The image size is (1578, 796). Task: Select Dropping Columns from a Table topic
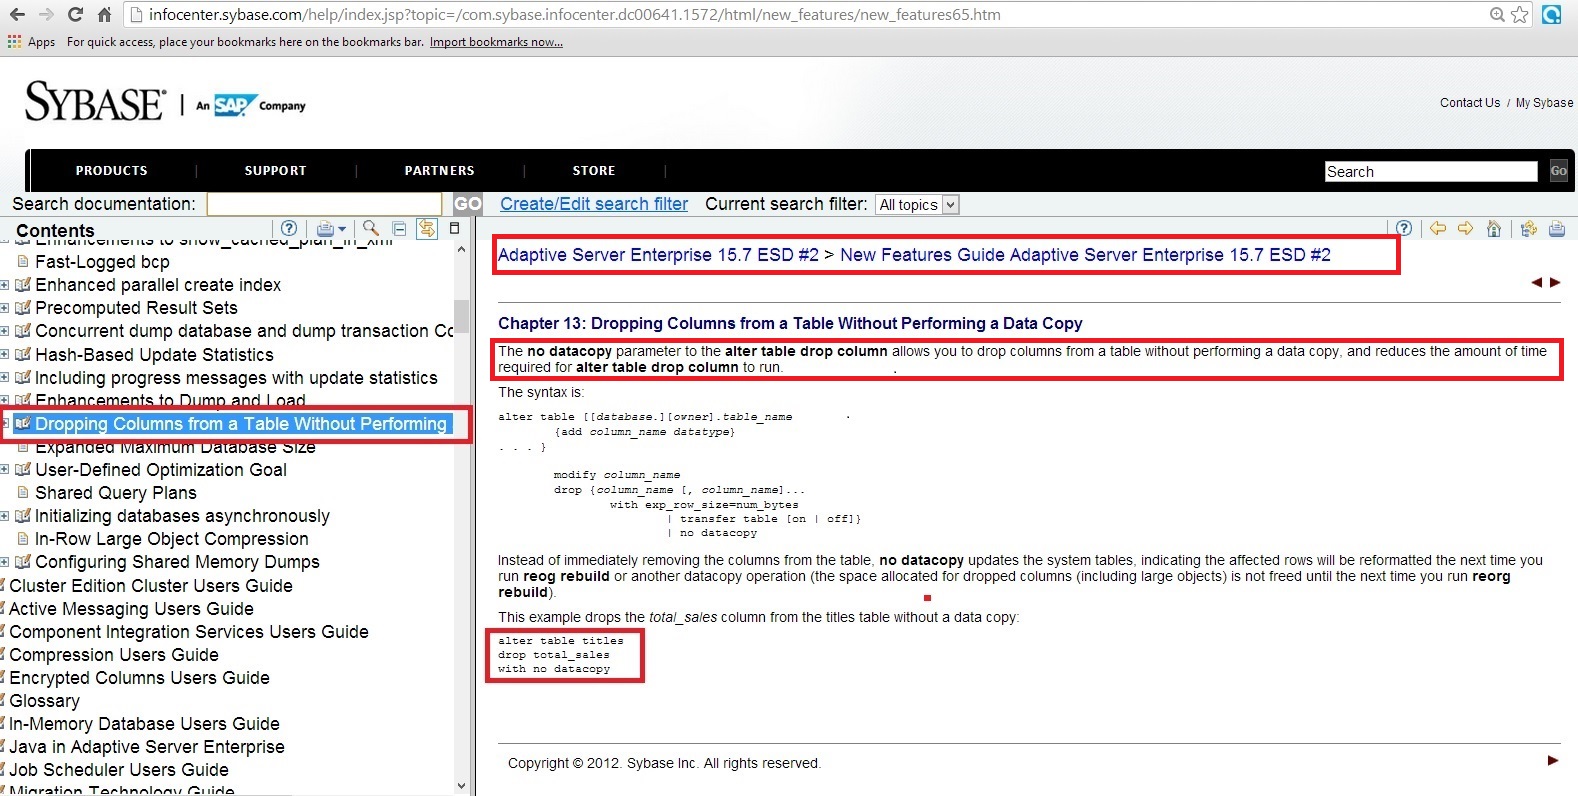pos(241,424)
